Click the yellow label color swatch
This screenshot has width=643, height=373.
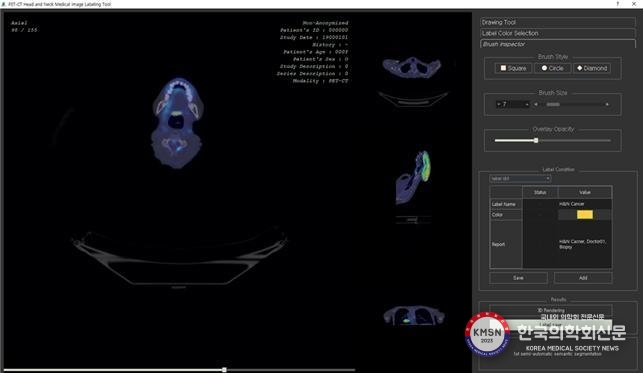click(x=585, y=214)
